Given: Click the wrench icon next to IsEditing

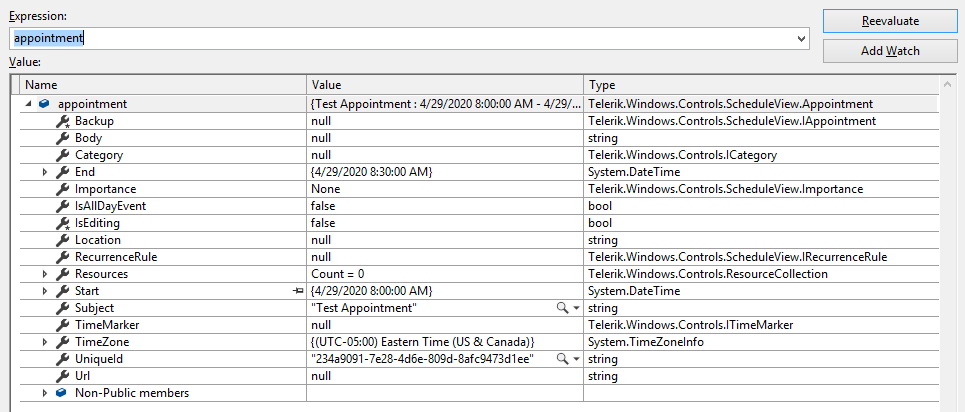Looking at the screenshot, I should (x=62, y=223).
